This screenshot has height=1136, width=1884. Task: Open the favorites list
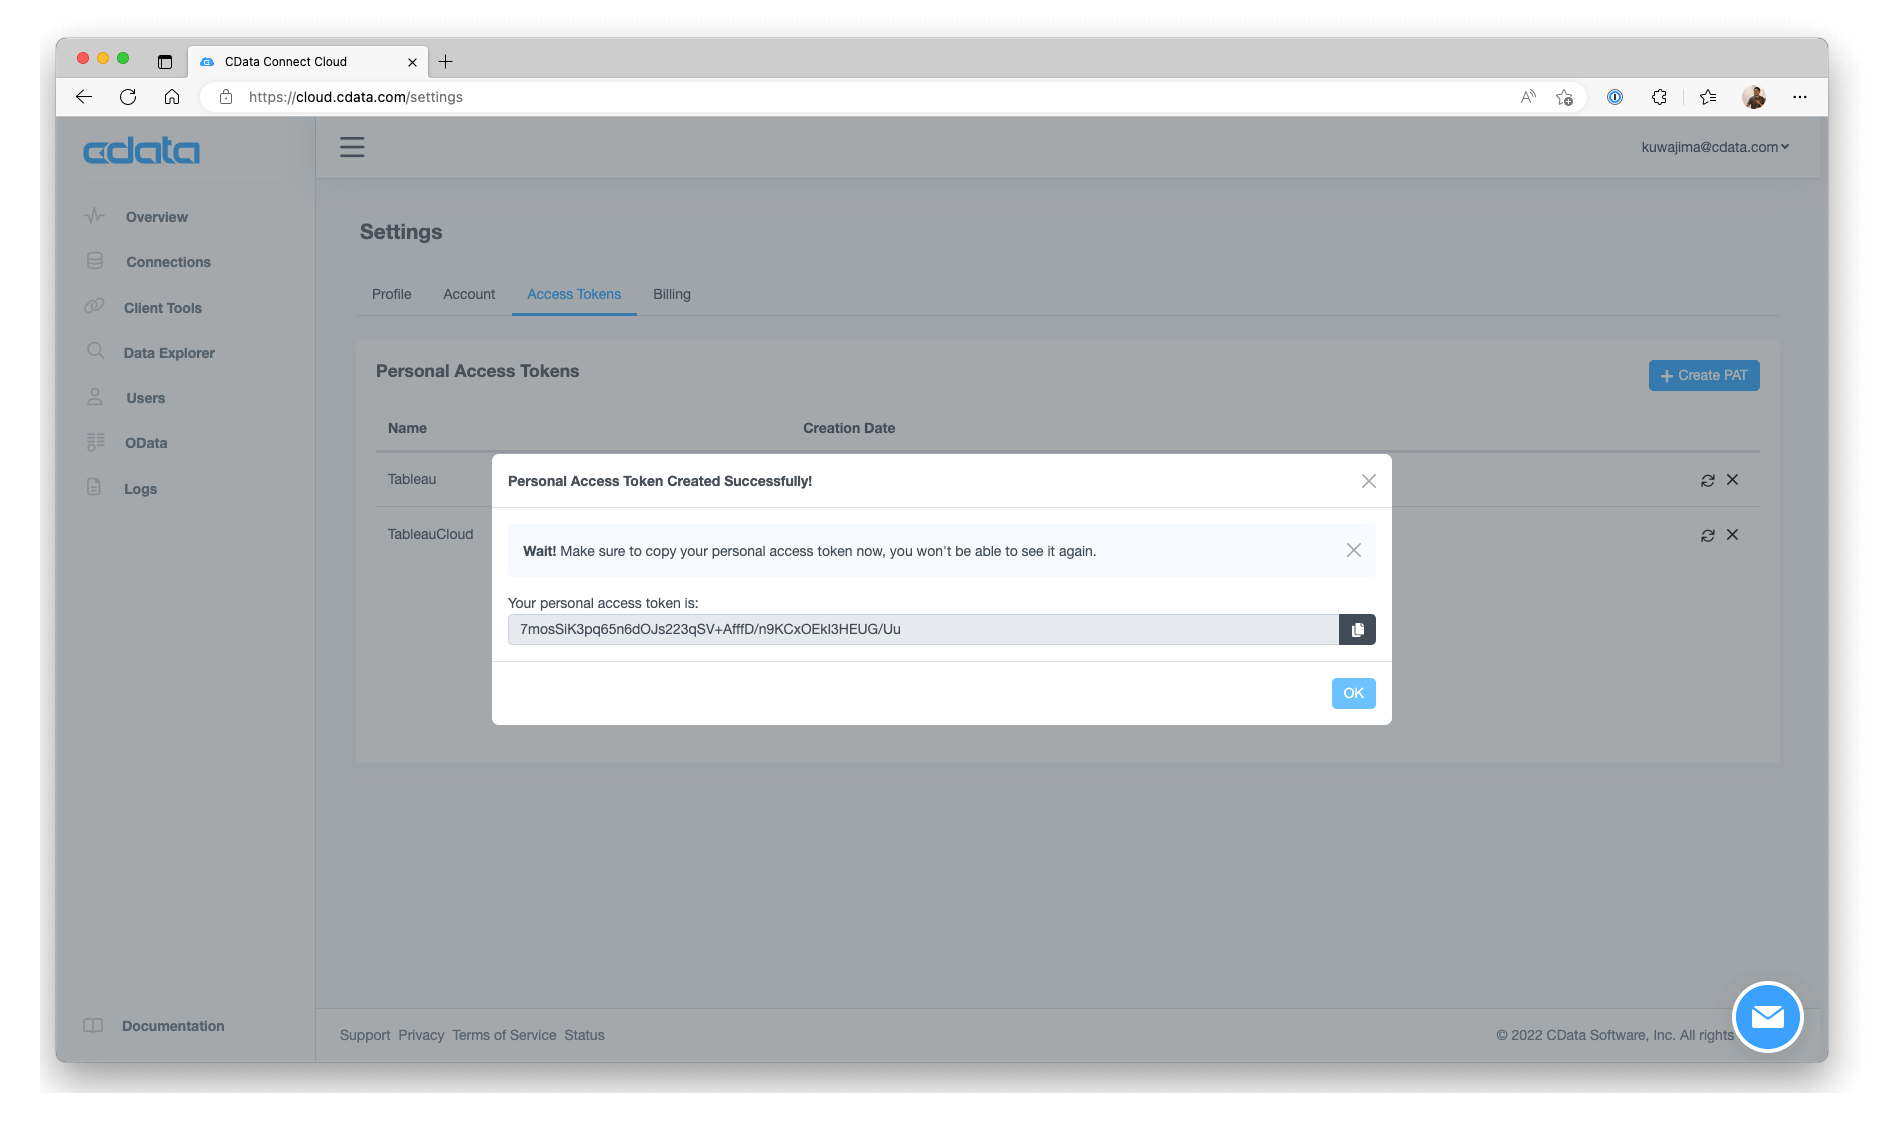(1708, 97)
